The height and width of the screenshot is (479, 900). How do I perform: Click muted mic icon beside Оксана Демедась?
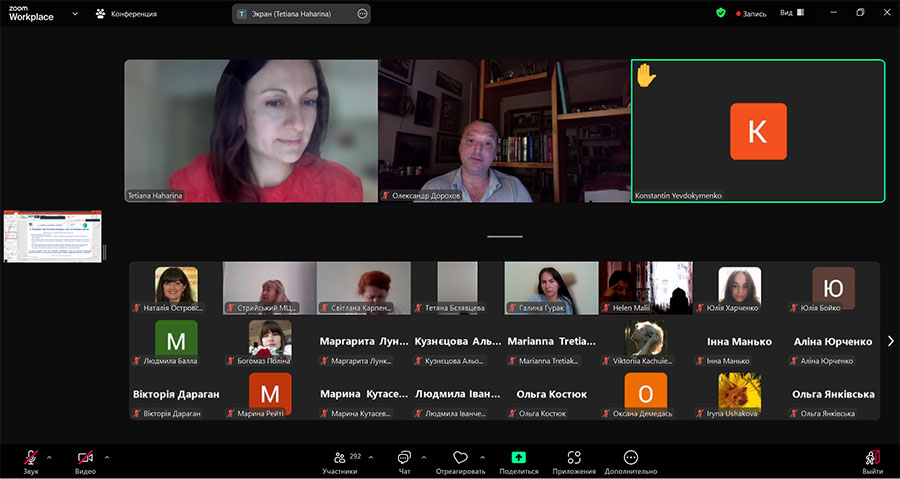(x=606, y=413)
